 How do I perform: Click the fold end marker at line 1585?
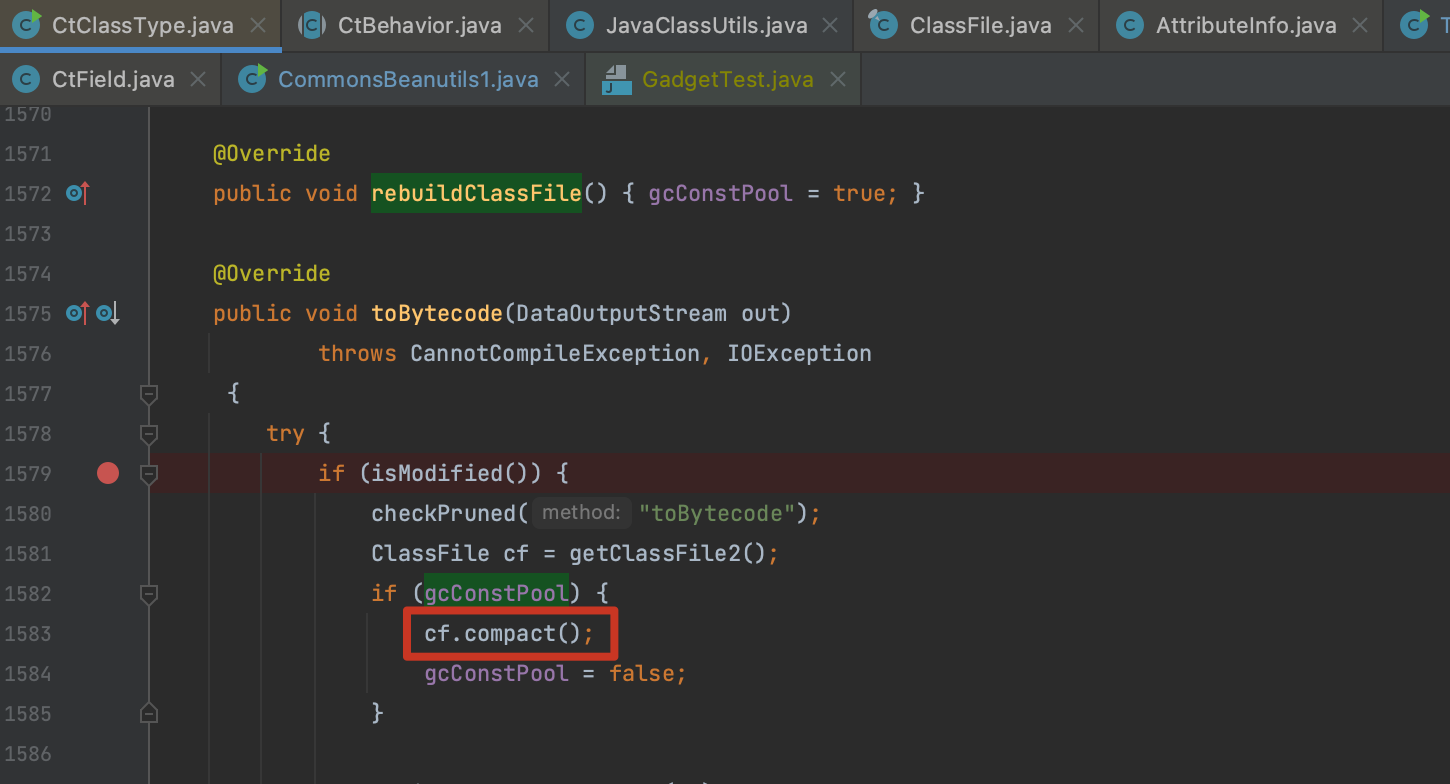pos(149,713)
